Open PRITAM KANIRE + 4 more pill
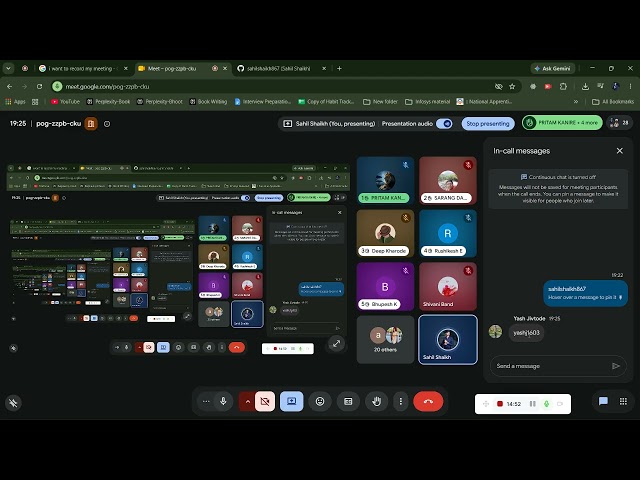The height and width of the screenshot is (480, 640). [x=562, y=122]
